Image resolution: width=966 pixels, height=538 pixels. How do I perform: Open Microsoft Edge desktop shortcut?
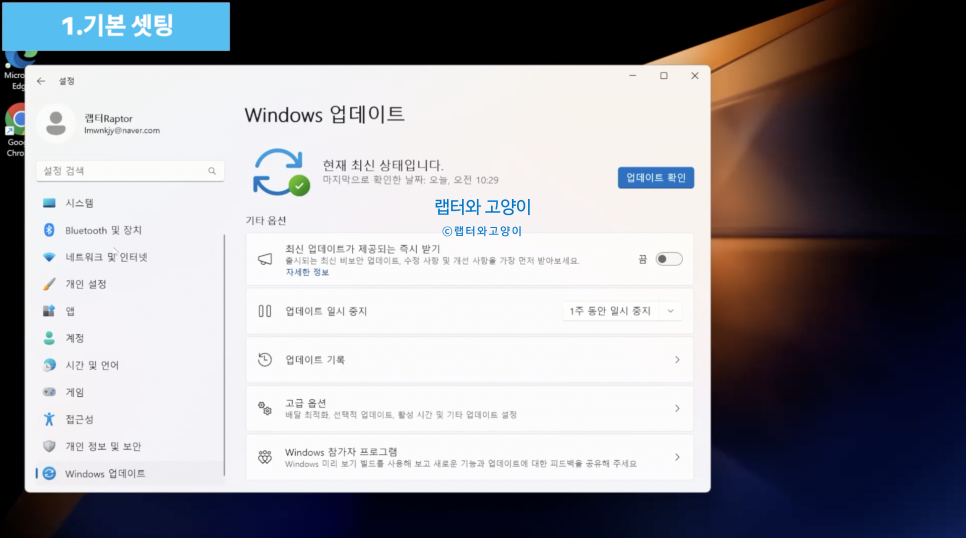[x=15, y=68]
